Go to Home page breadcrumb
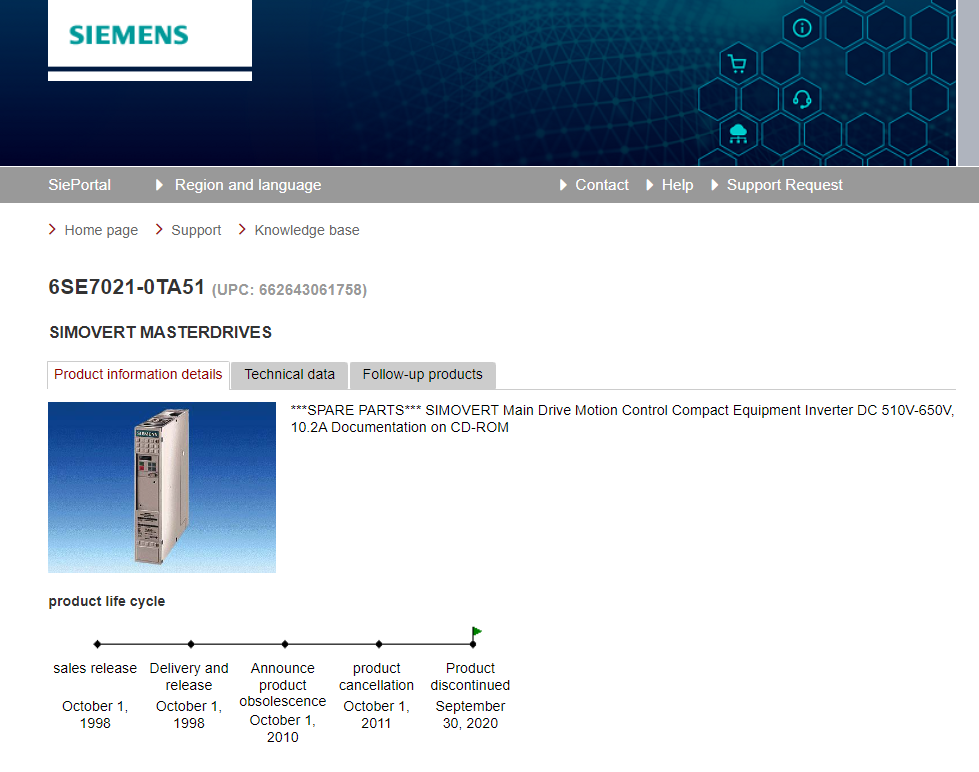Image resolution: width=979 pixels, height=772 pixels. point(101,230)
